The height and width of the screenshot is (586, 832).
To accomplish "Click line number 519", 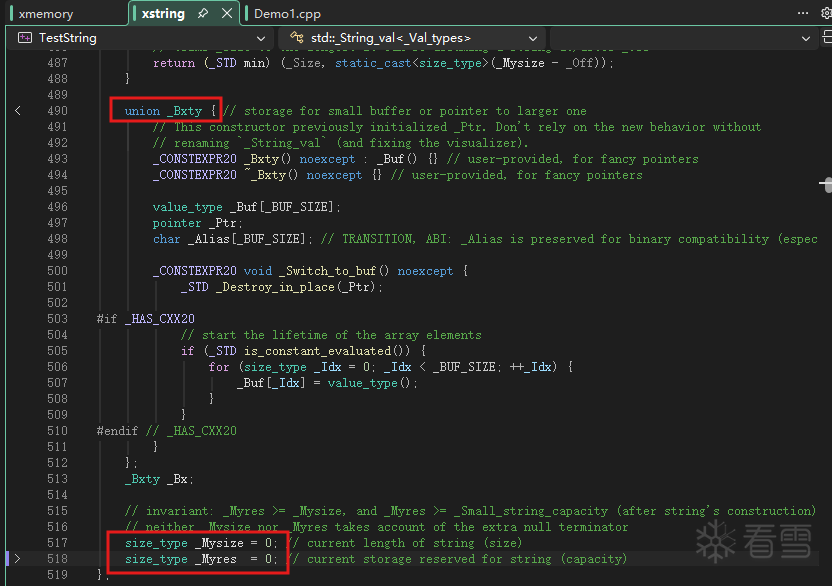I will pos(57,575).
